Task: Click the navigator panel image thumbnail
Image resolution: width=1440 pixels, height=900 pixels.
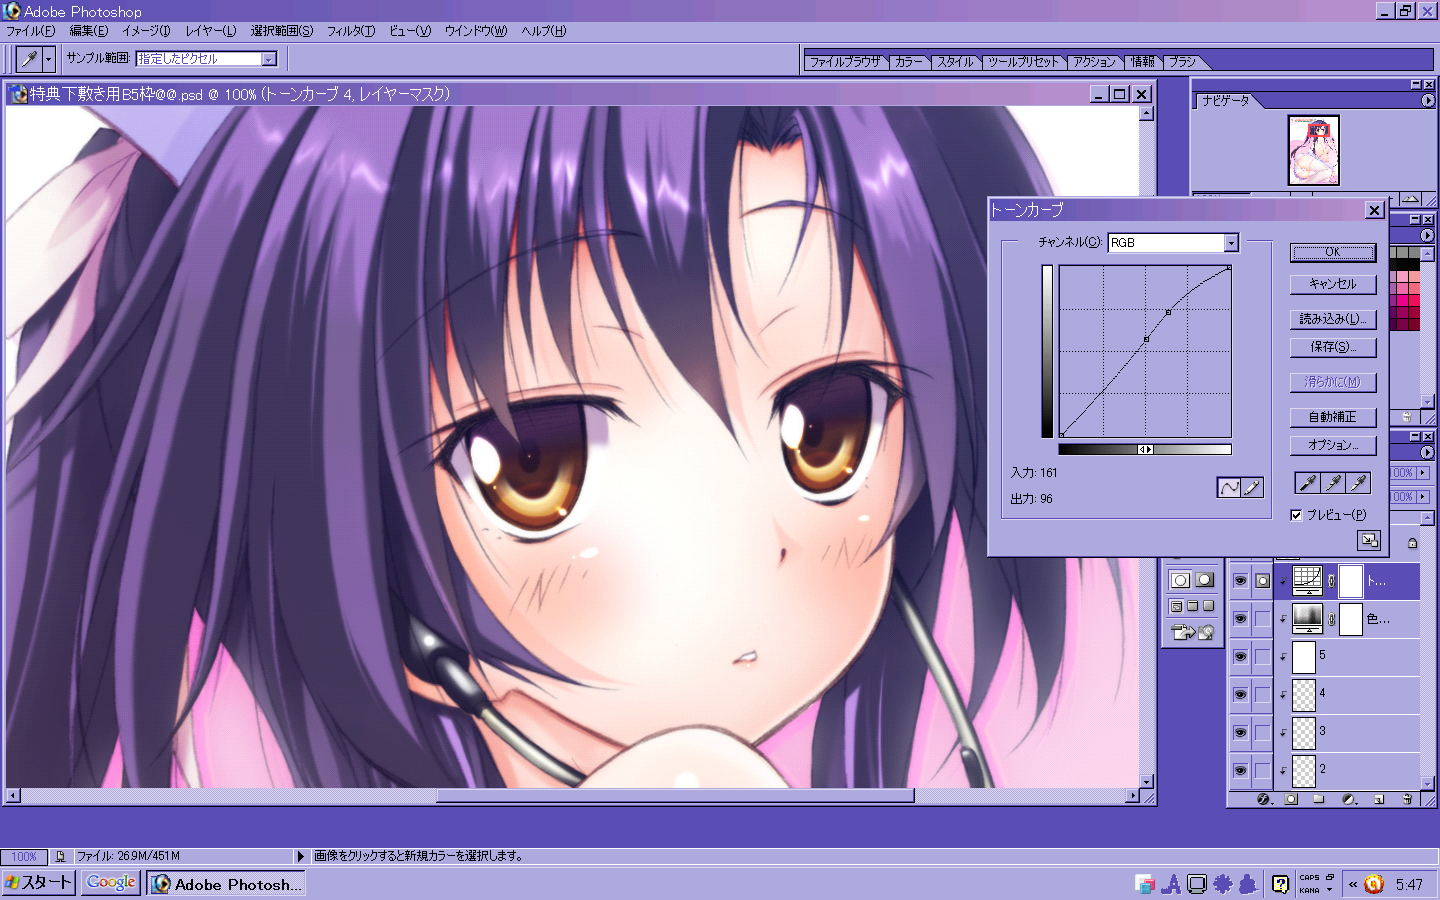Action: (1313, 151)
